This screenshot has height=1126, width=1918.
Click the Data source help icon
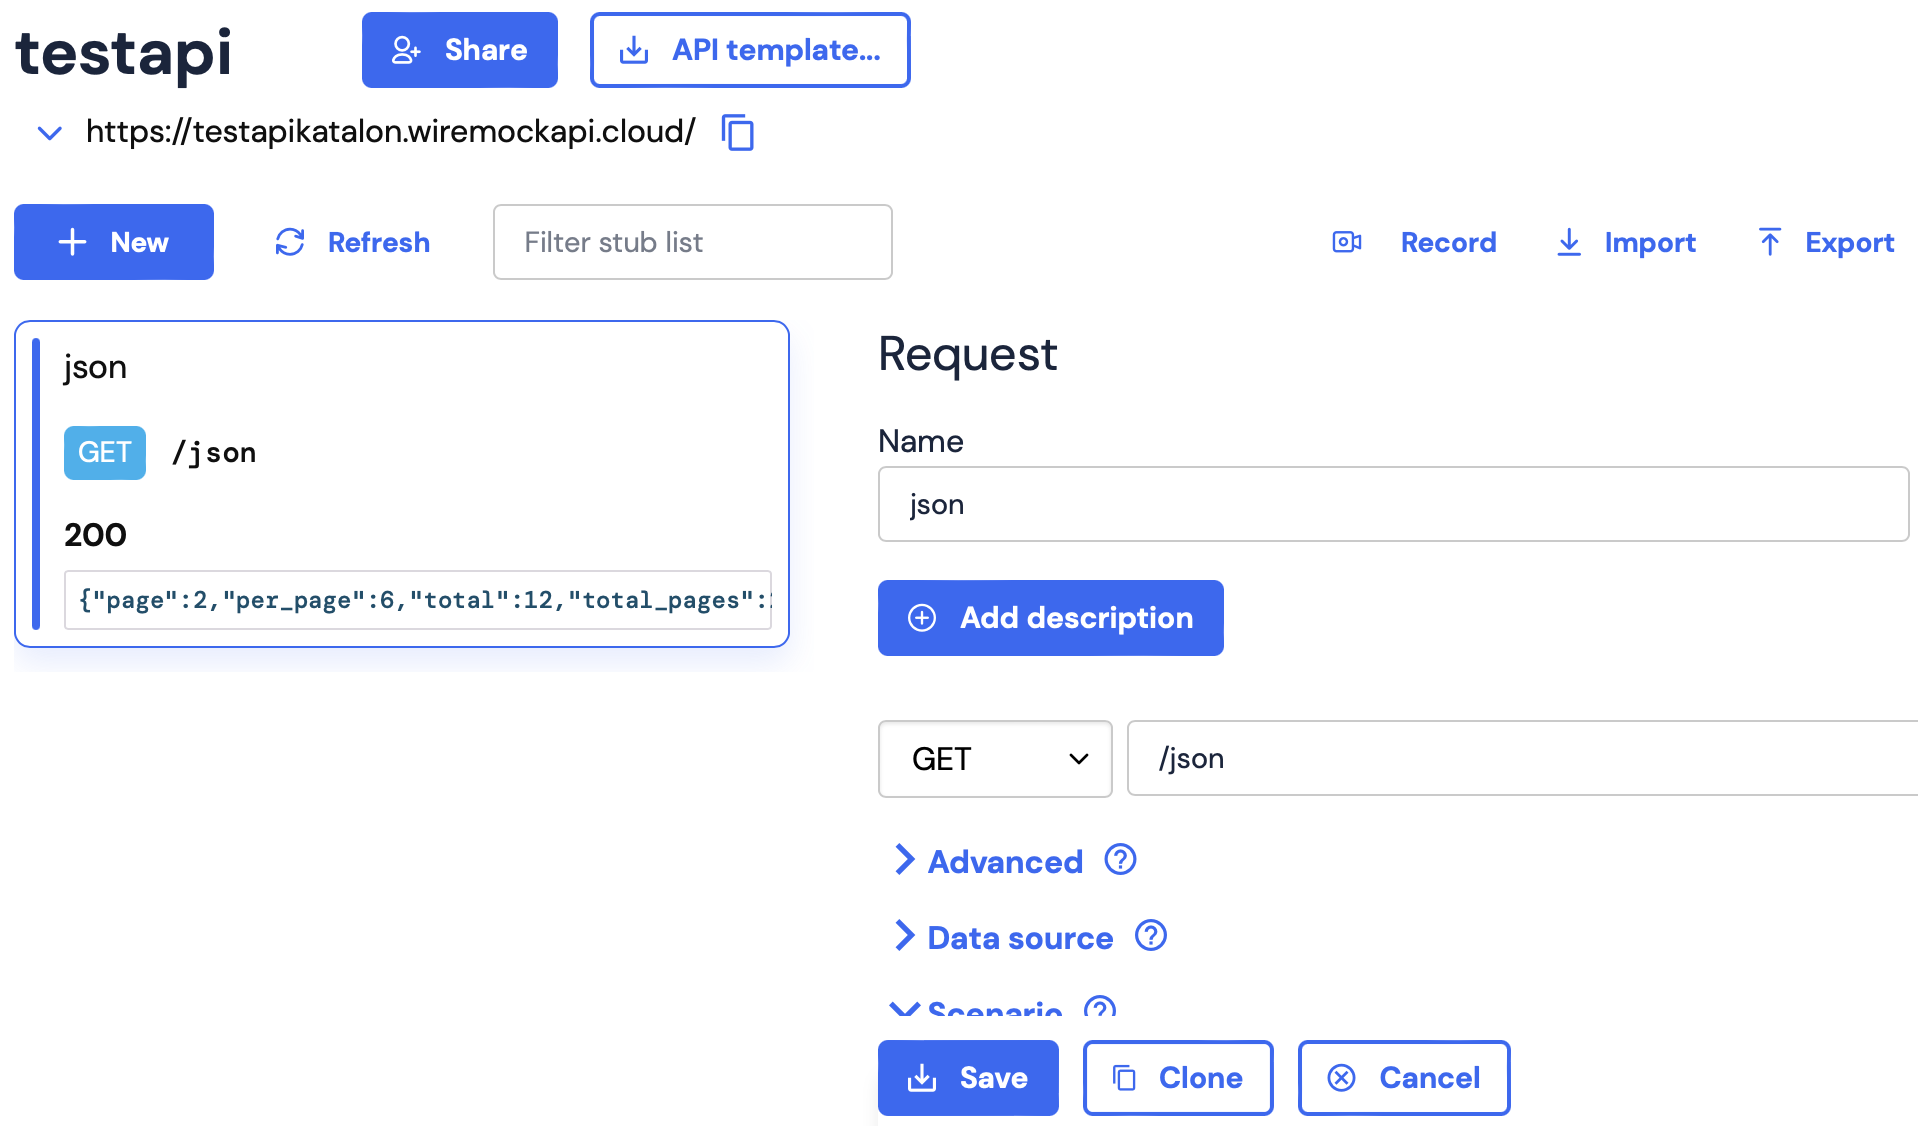point(1151,936)
